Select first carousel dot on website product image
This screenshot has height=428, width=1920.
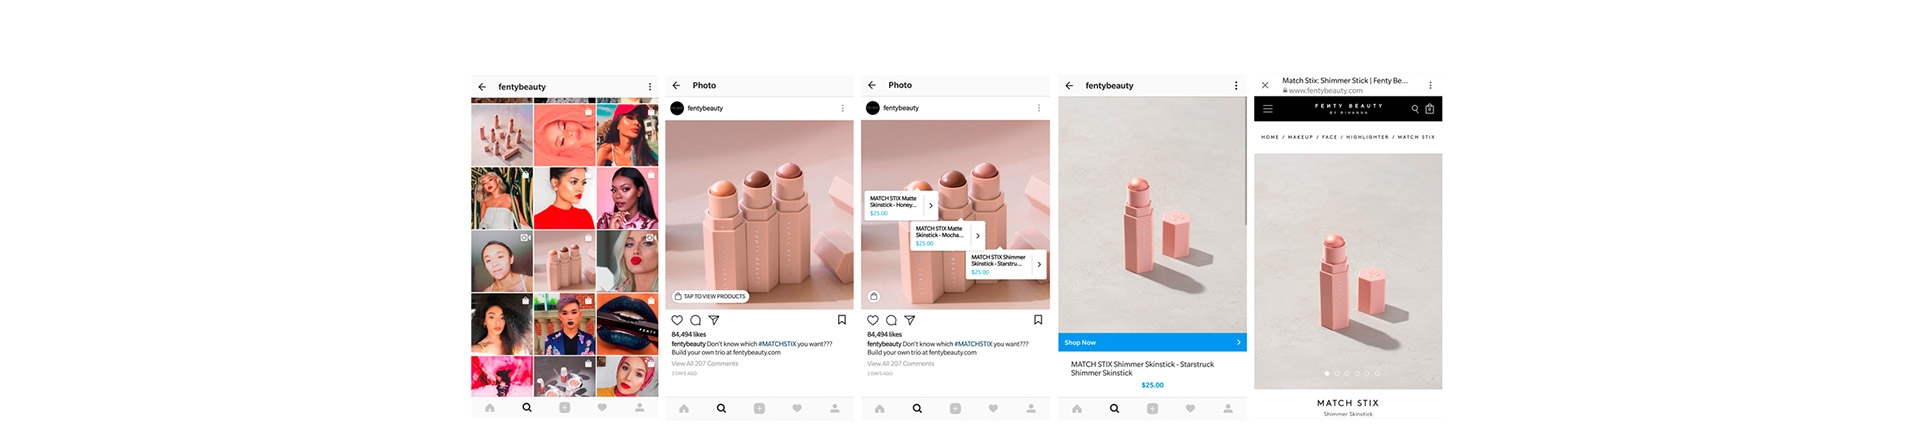click(1327, 373)
